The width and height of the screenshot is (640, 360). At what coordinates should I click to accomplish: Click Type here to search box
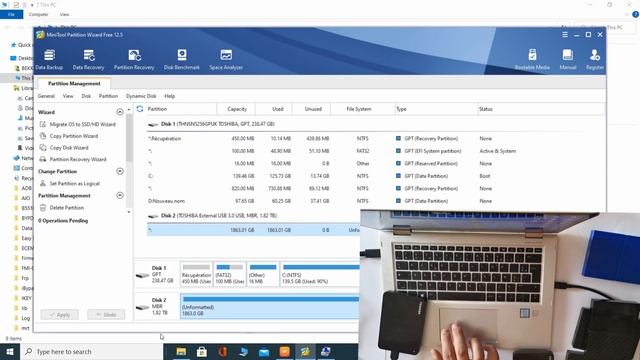click(91, 351)
